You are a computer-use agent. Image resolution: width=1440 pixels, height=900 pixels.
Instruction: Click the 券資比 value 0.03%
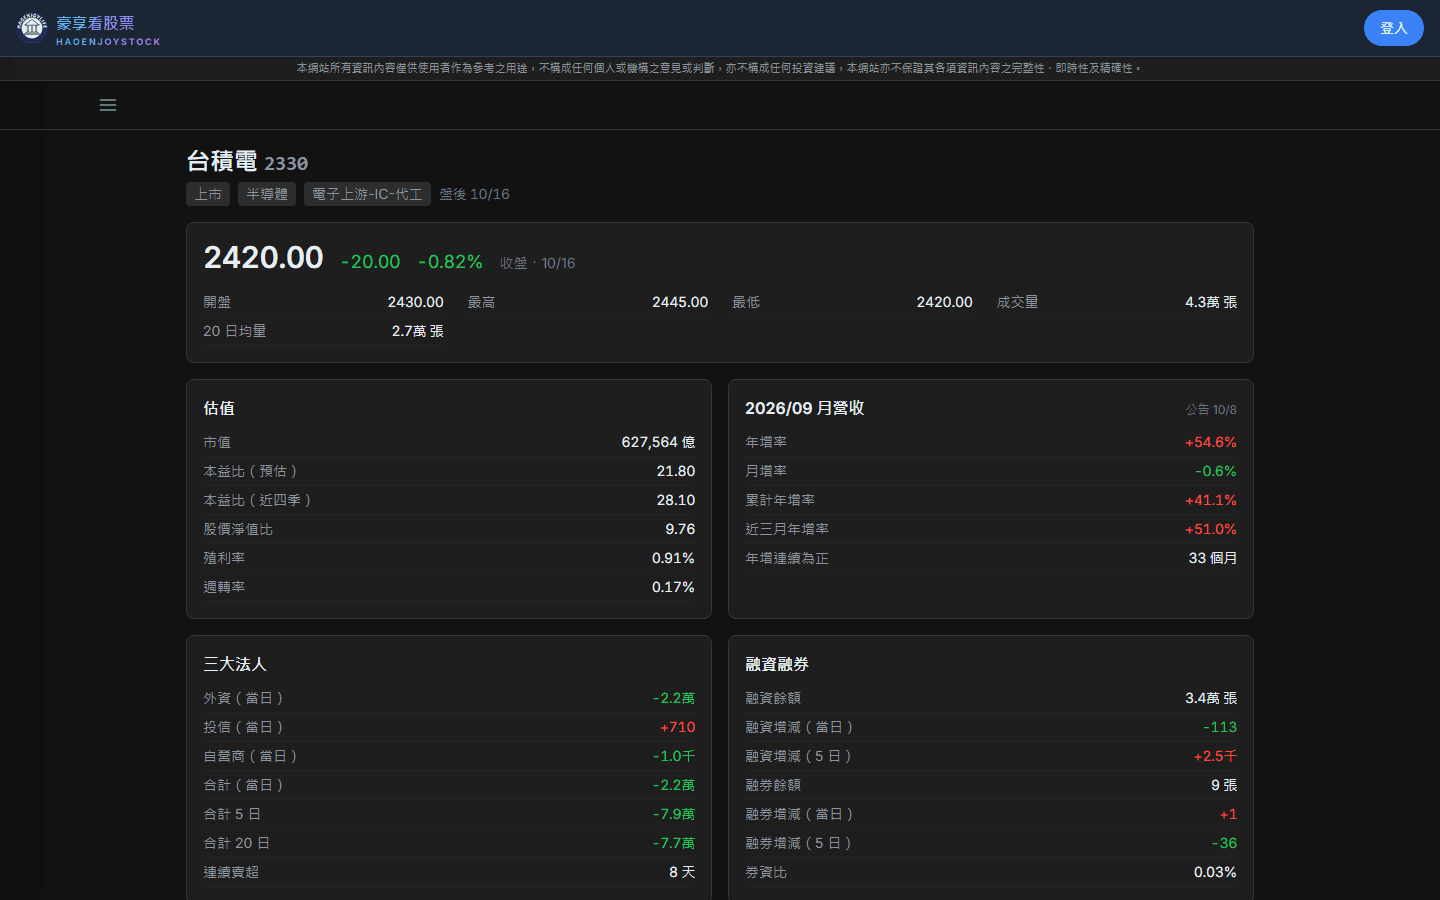click(x=1215, y=872)
